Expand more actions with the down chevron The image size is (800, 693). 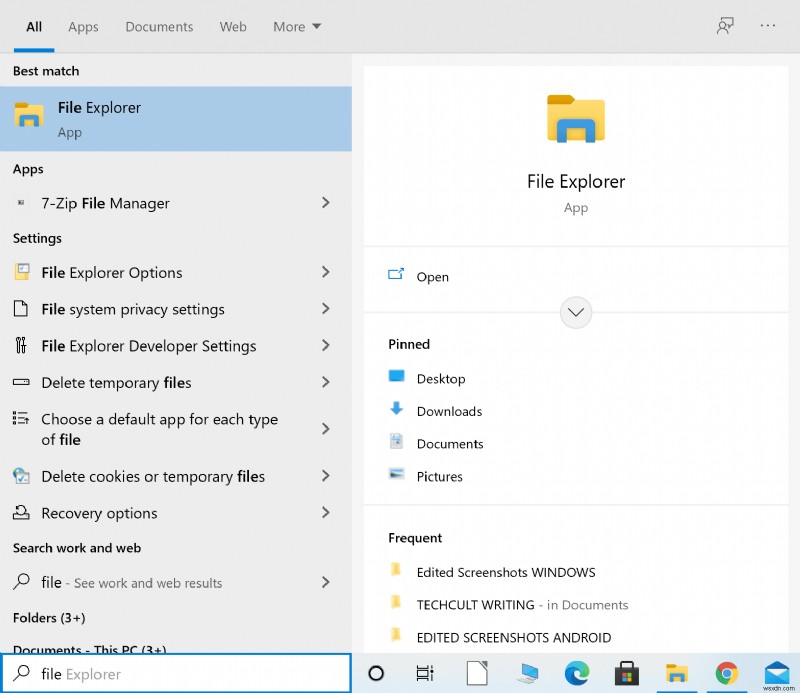coord(576,312)
